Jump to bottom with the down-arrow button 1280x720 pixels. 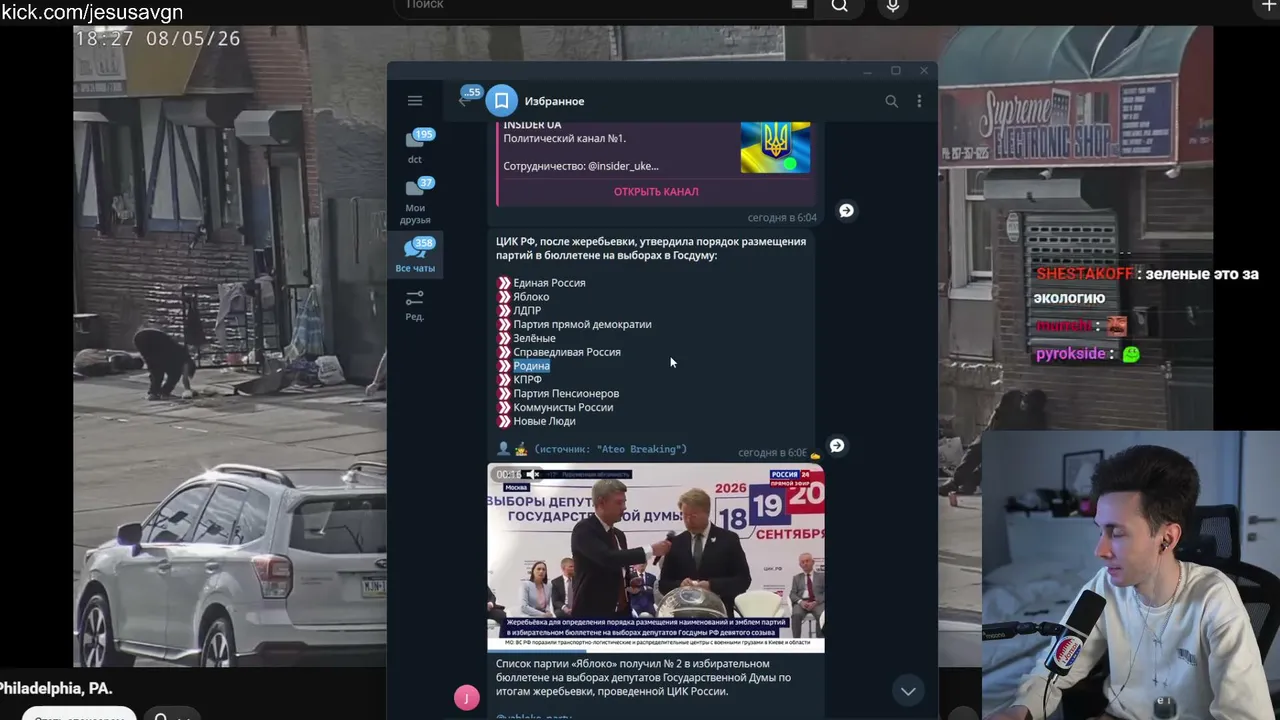click(908, 691)
